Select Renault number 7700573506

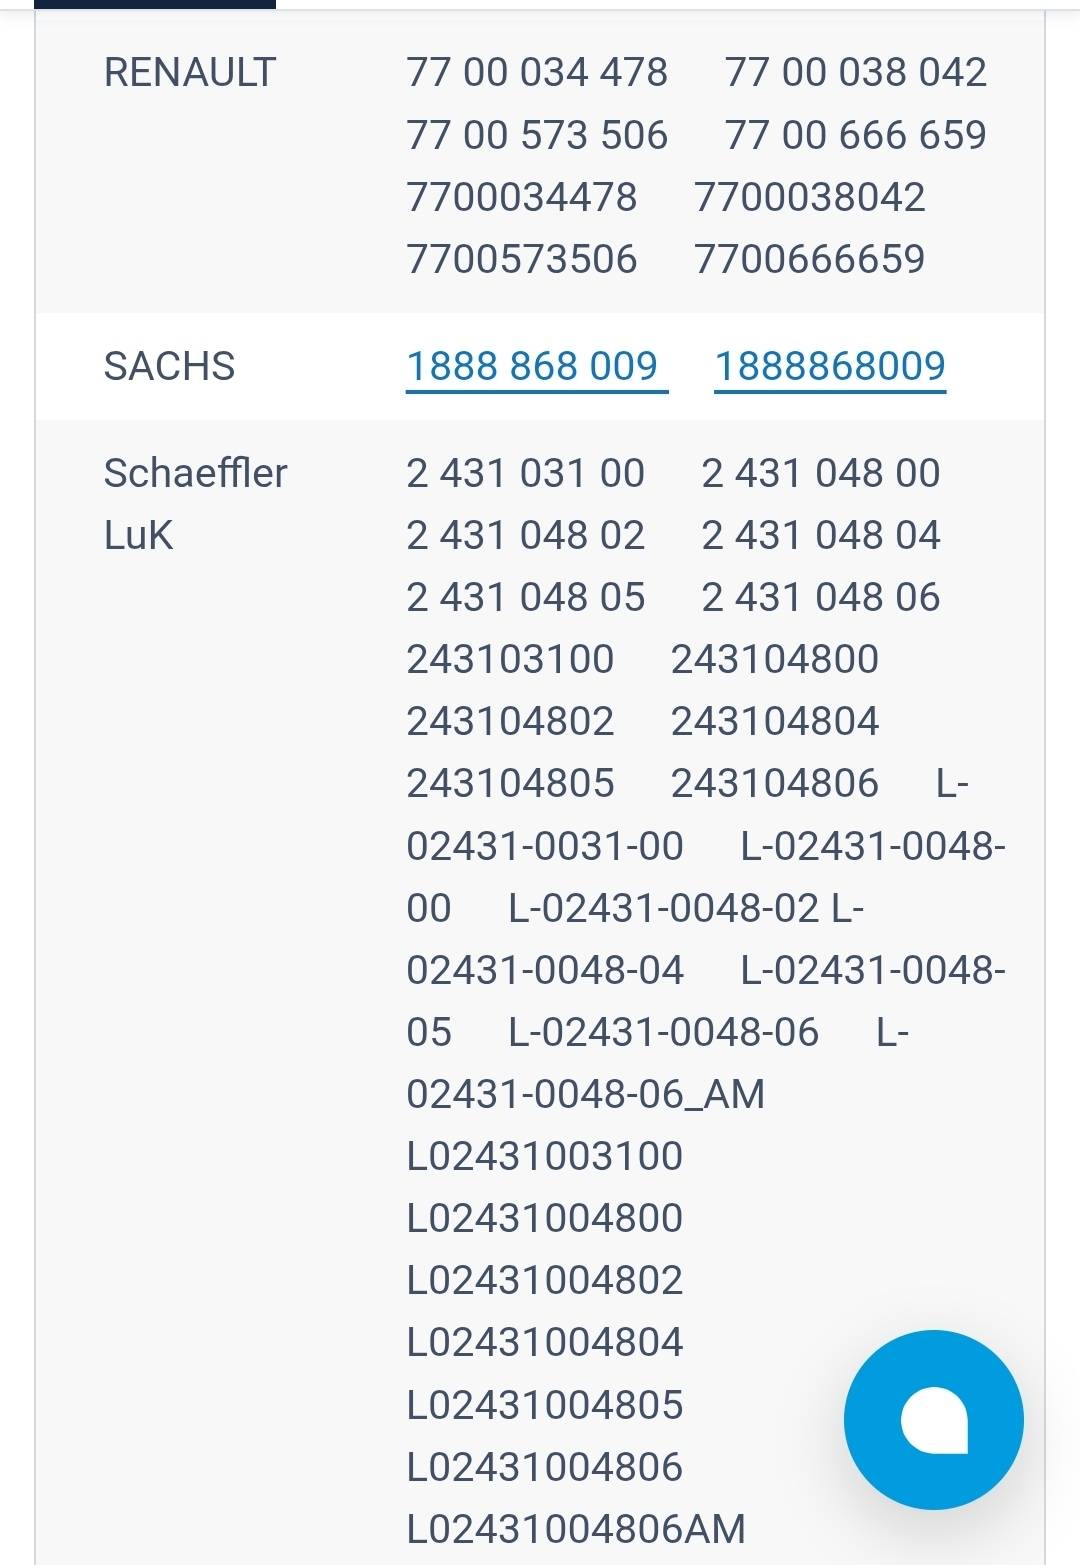[x=521, y=259]
